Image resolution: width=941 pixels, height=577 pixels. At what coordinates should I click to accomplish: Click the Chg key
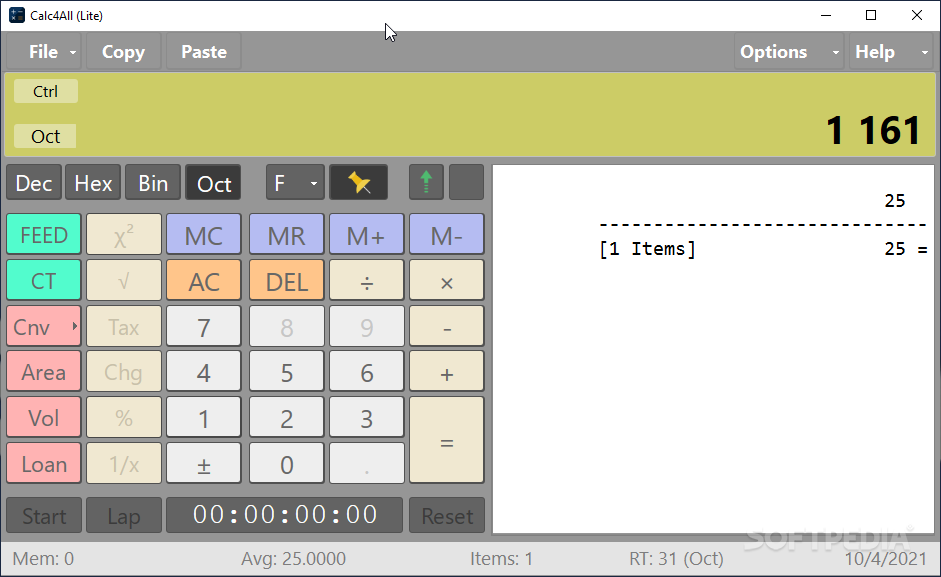[124, 372]
